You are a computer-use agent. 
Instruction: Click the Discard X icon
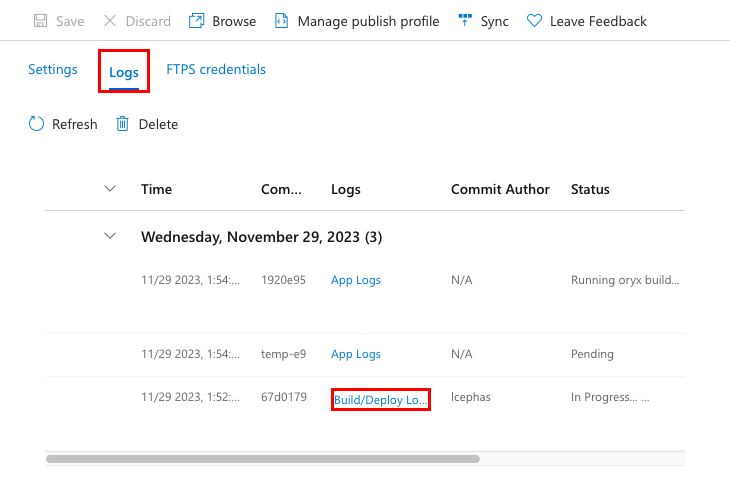point(110,21)
